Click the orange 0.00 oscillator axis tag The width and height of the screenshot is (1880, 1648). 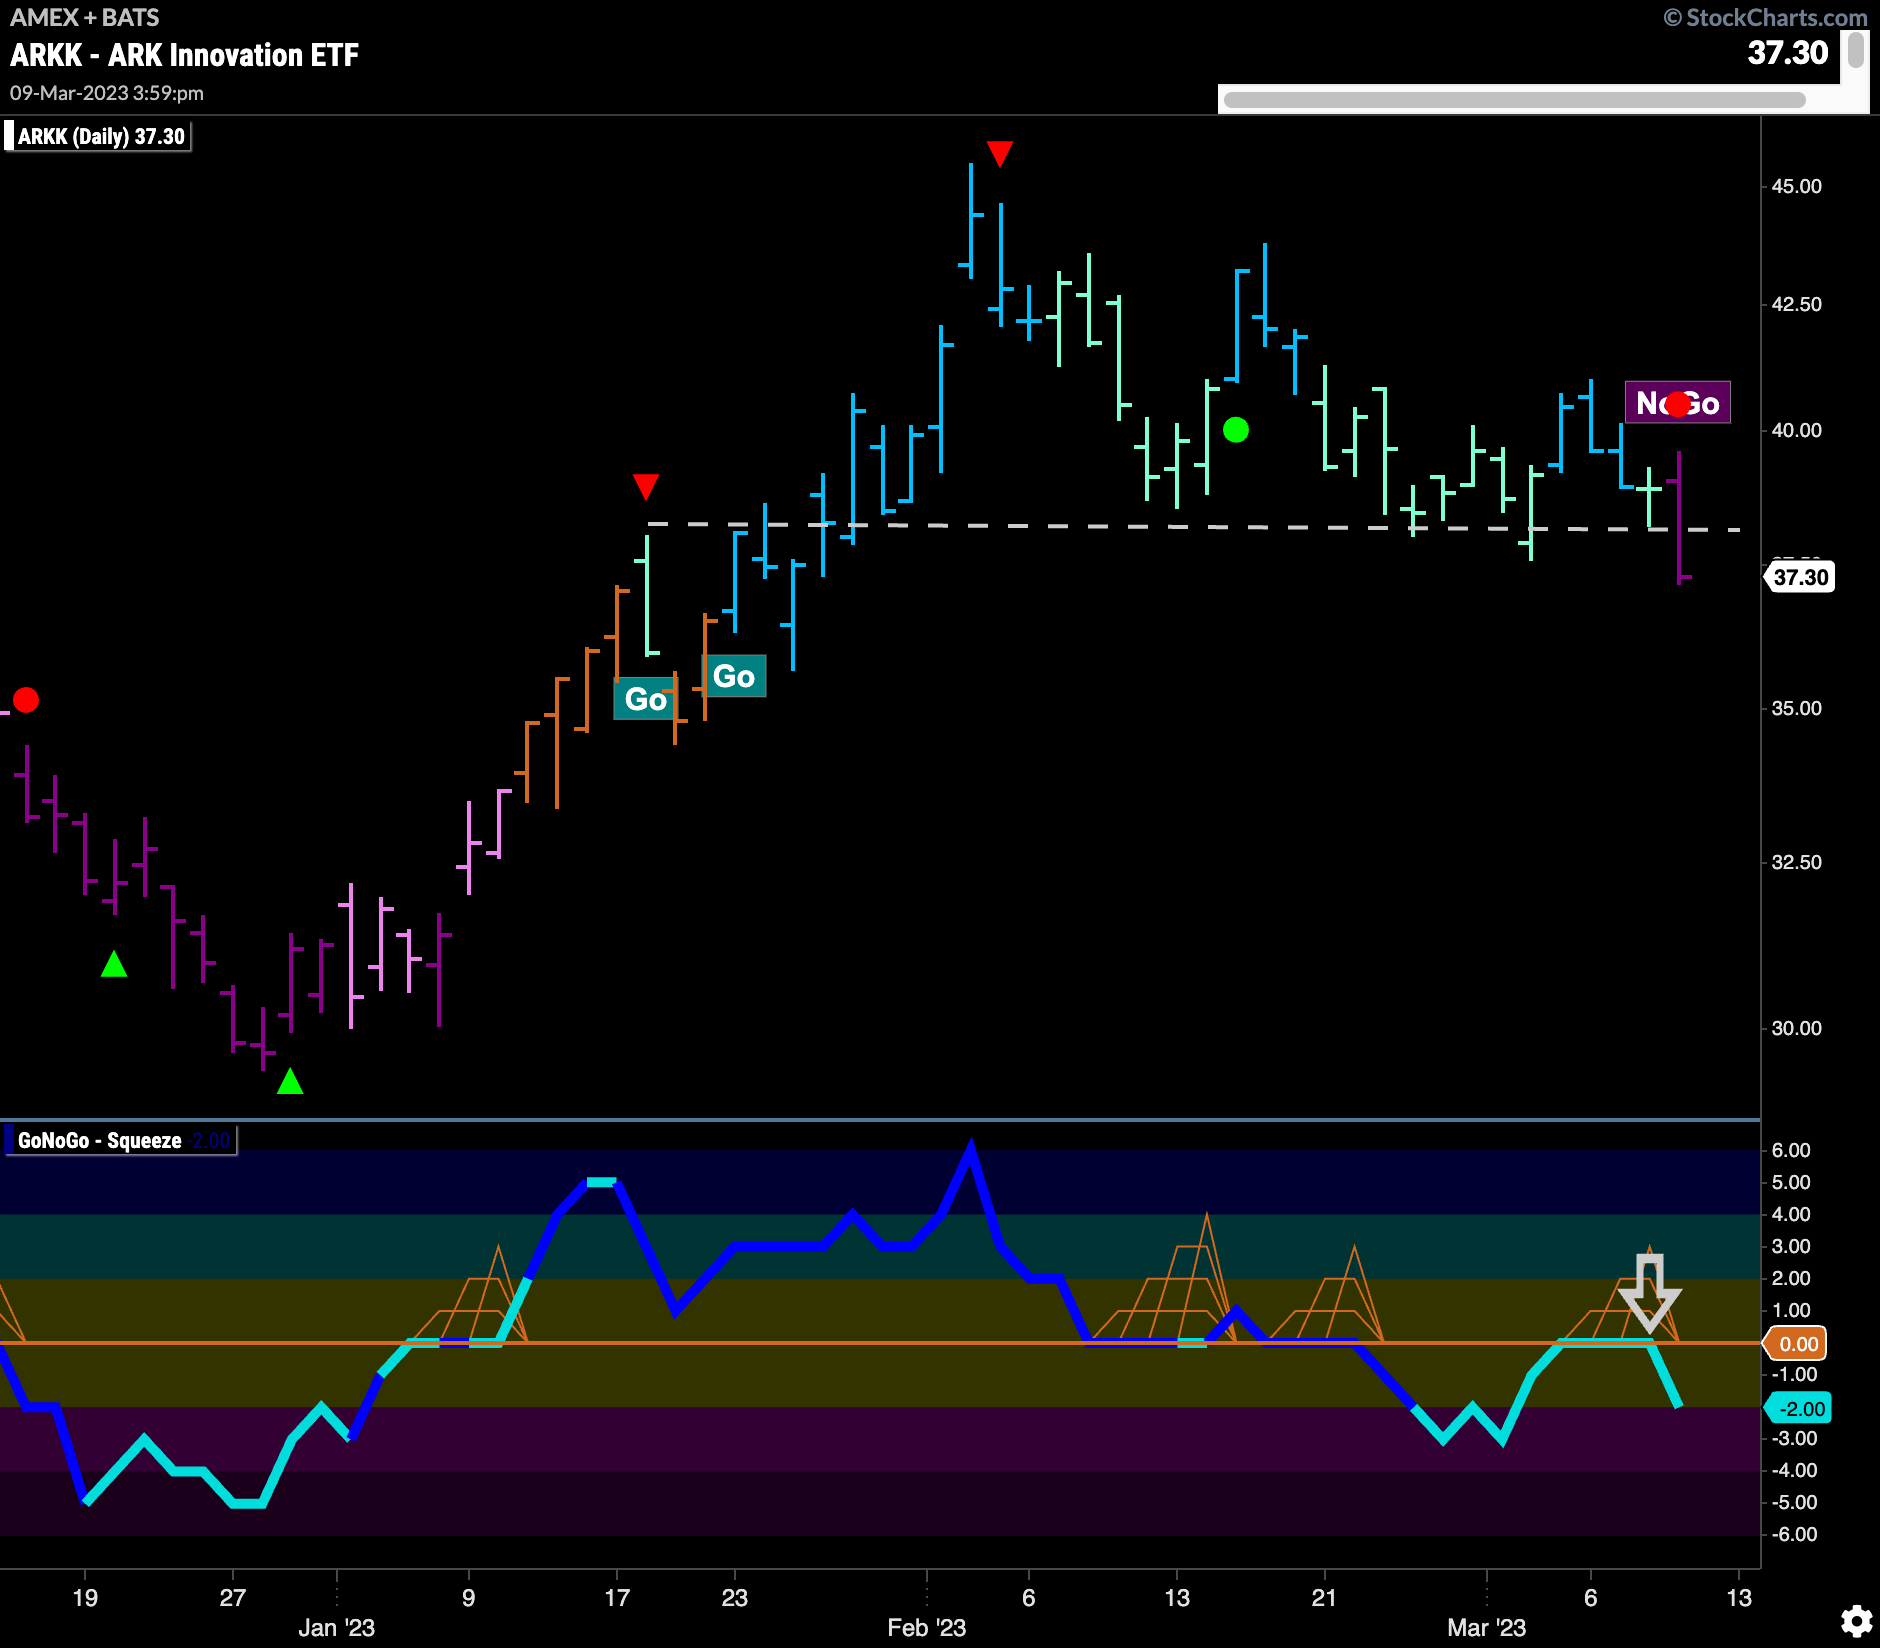click(x=1797, y=1344)
